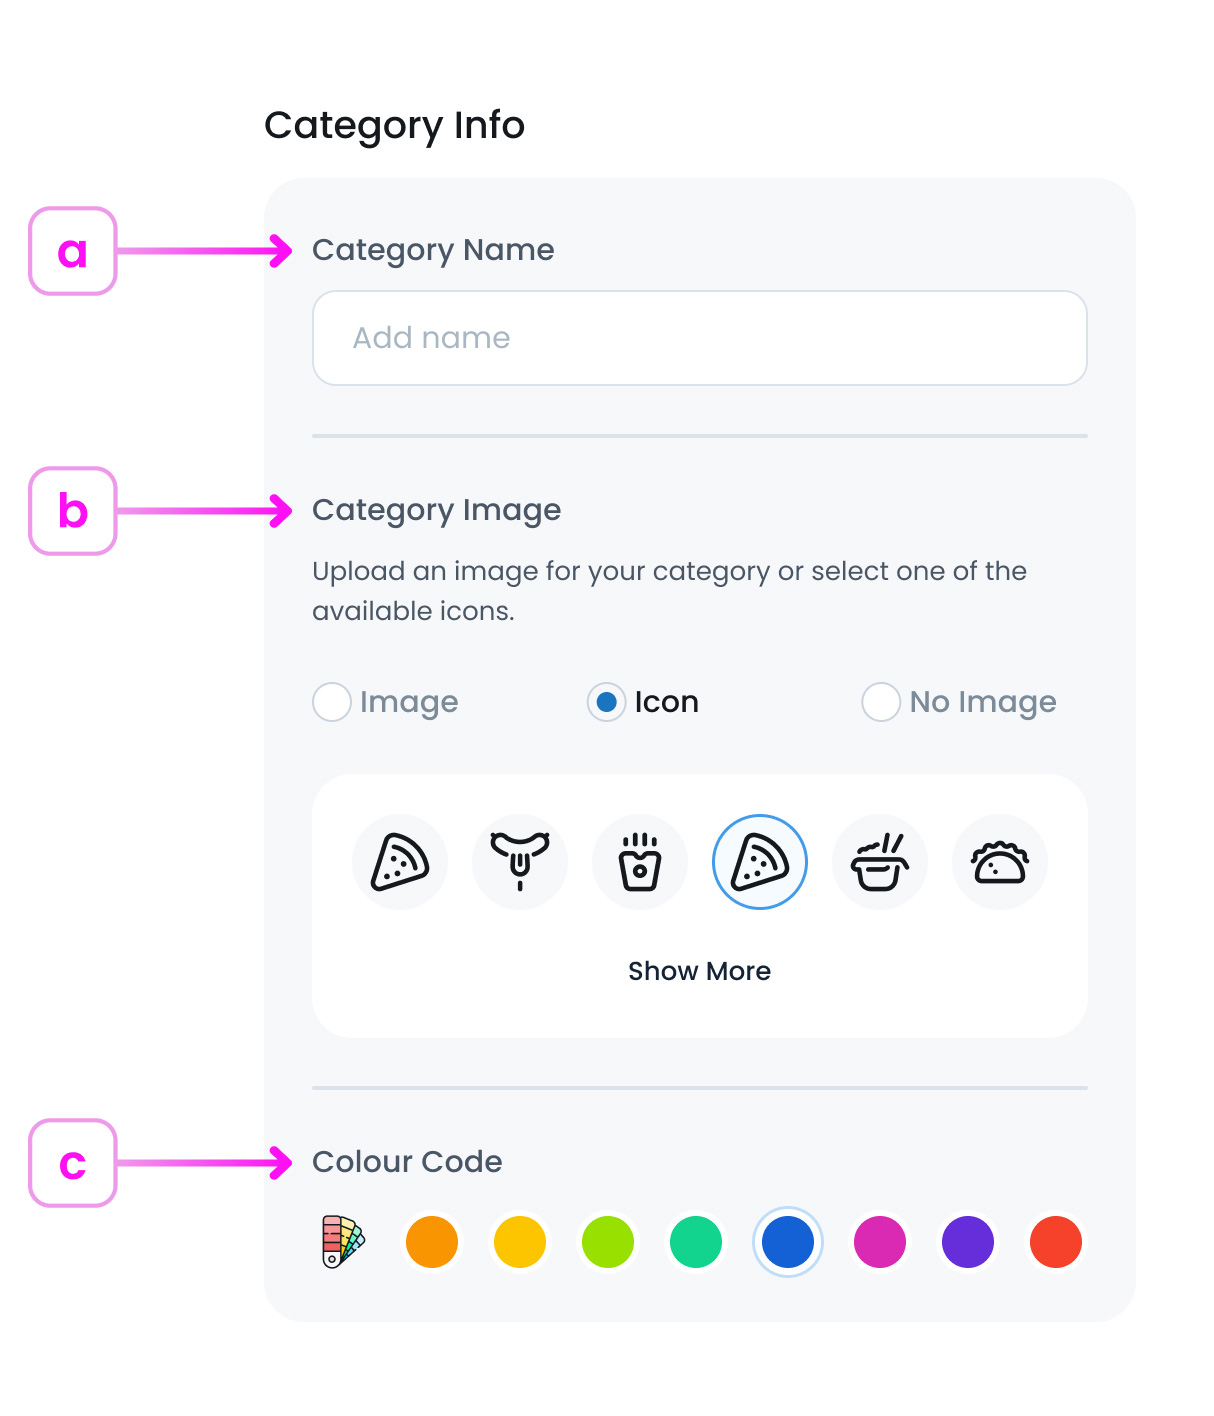Choose the sausage on fork icon

coord(520,862)
